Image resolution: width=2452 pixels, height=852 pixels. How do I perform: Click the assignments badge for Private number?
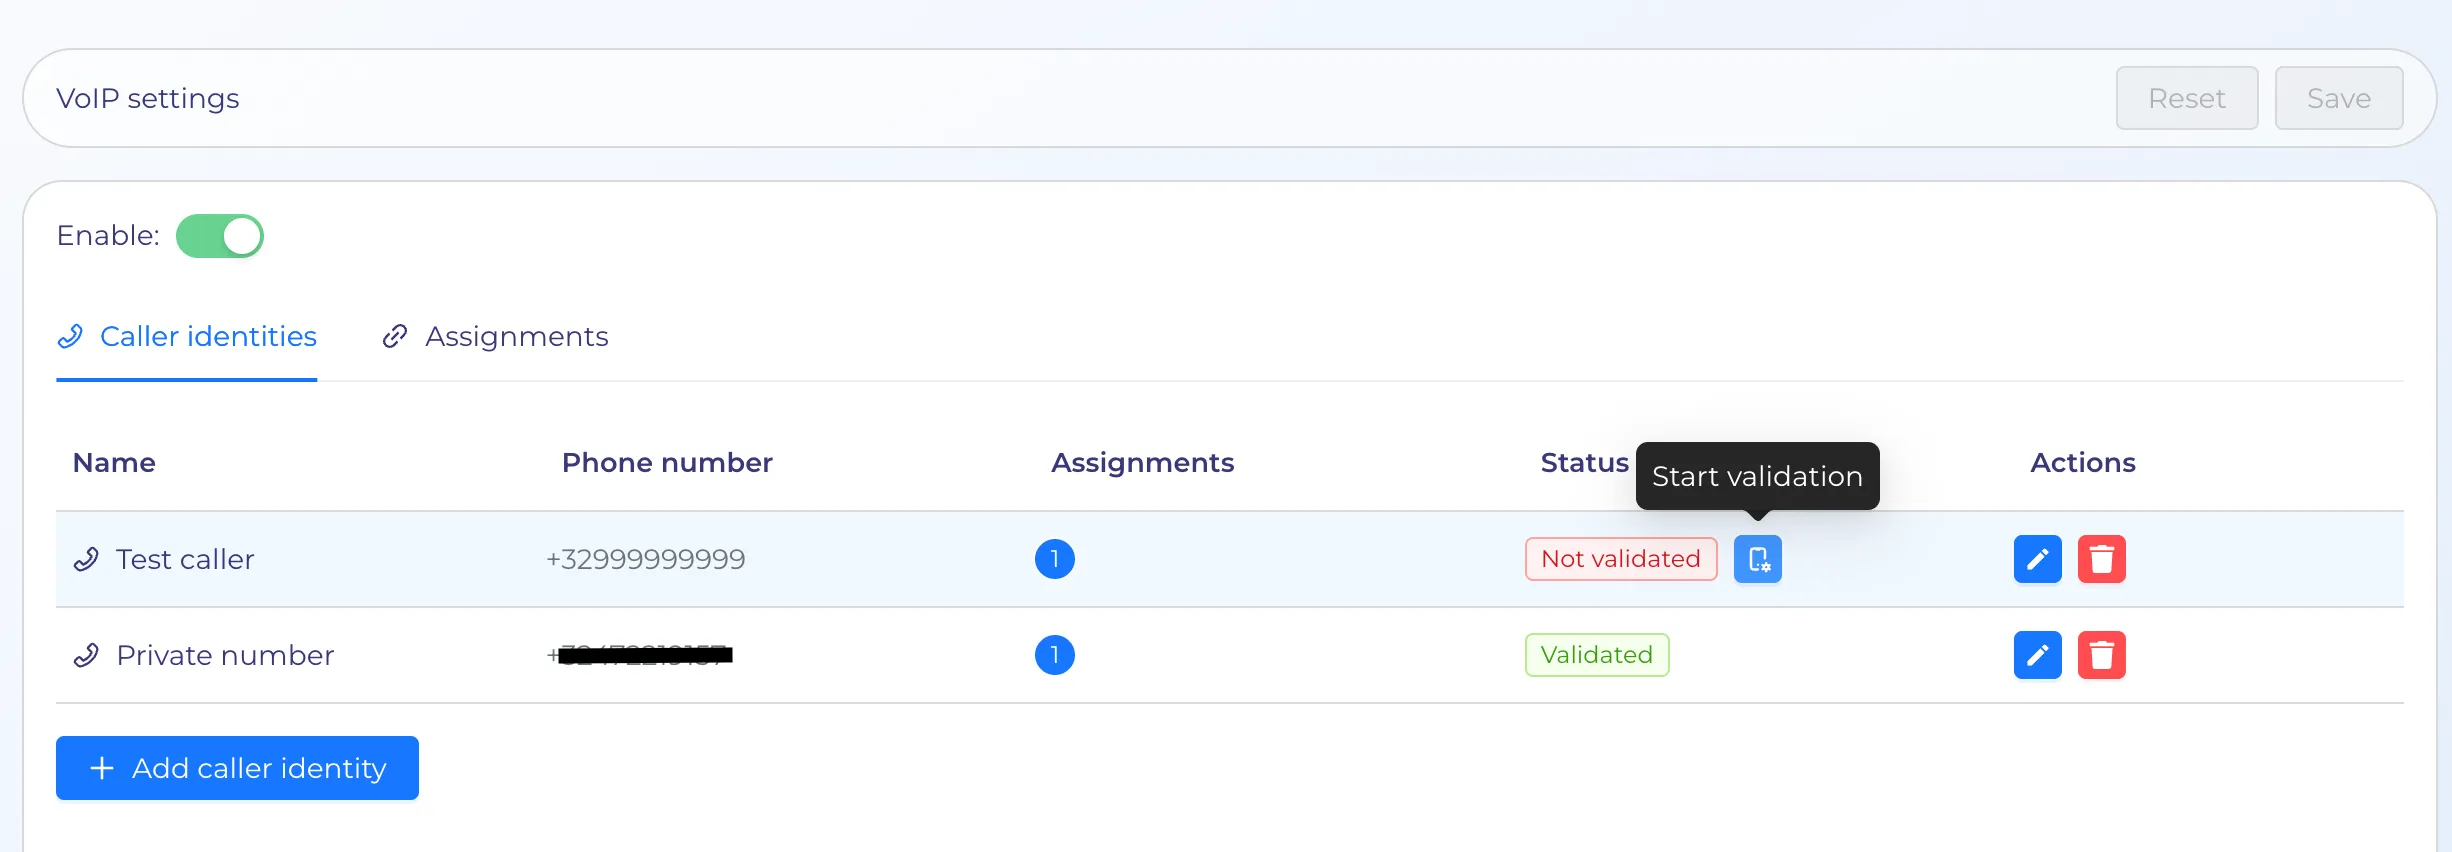[1054, 655]
